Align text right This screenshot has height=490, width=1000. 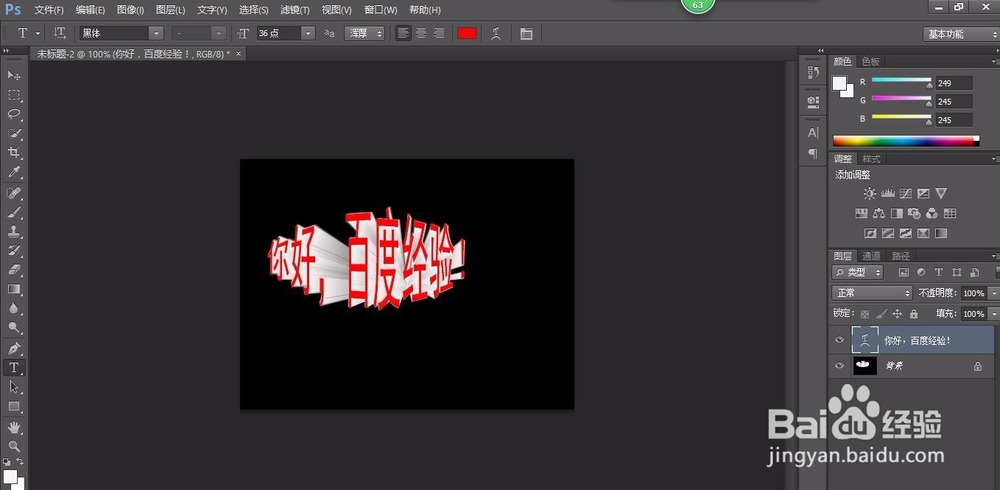click(439, 33)
